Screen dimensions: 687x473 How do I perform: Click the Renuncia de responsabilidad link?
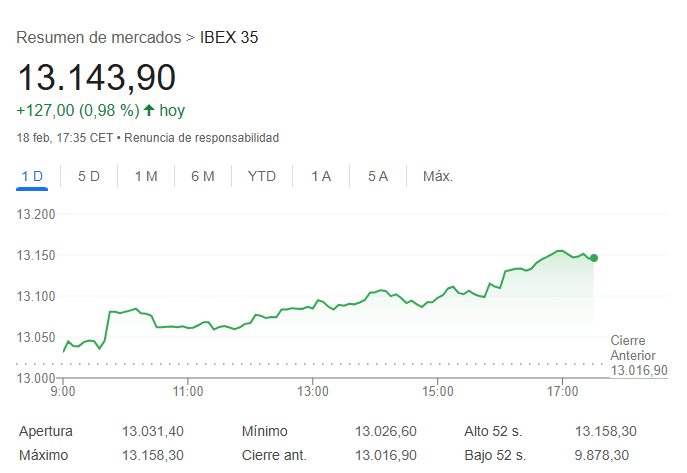tap(202, 137)
